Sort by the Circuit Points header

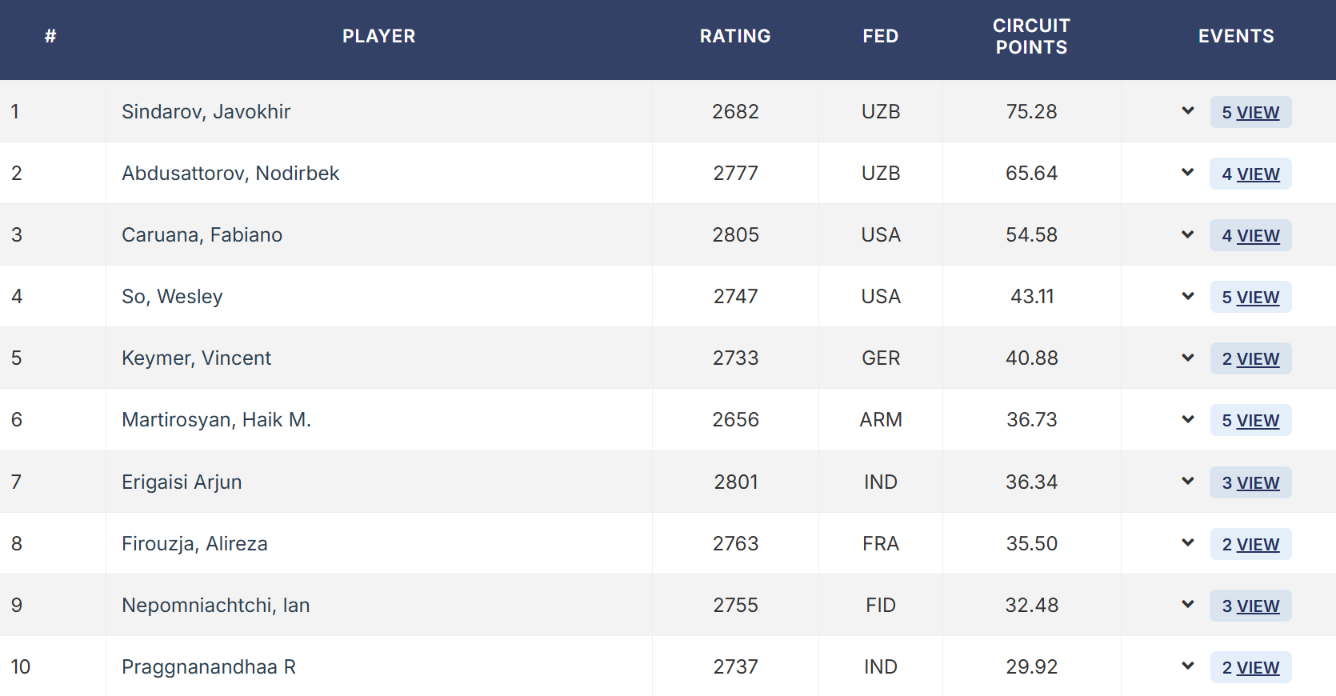click(1031, 36)
